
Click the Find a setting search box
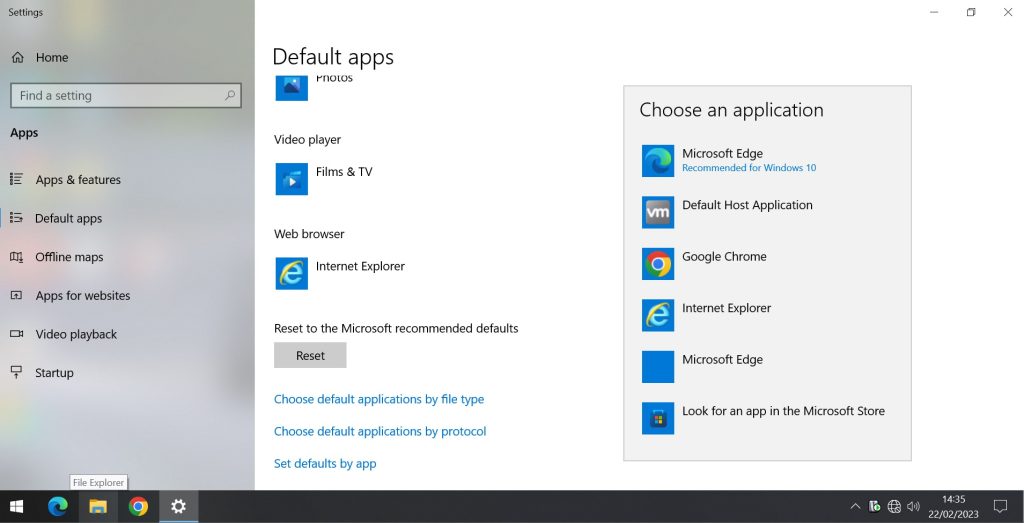[x=126, y=95]
